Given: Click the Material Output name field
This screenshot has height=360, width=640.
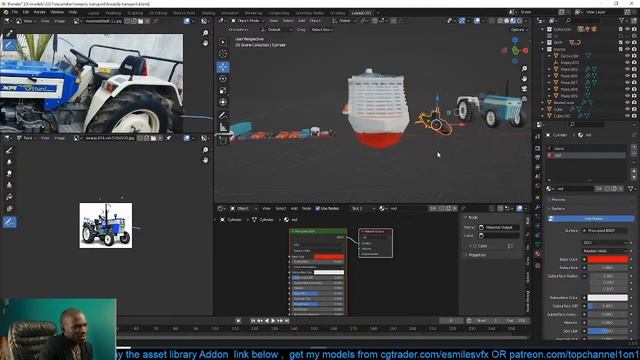Looking at the screenshot, I should point(499,227).
